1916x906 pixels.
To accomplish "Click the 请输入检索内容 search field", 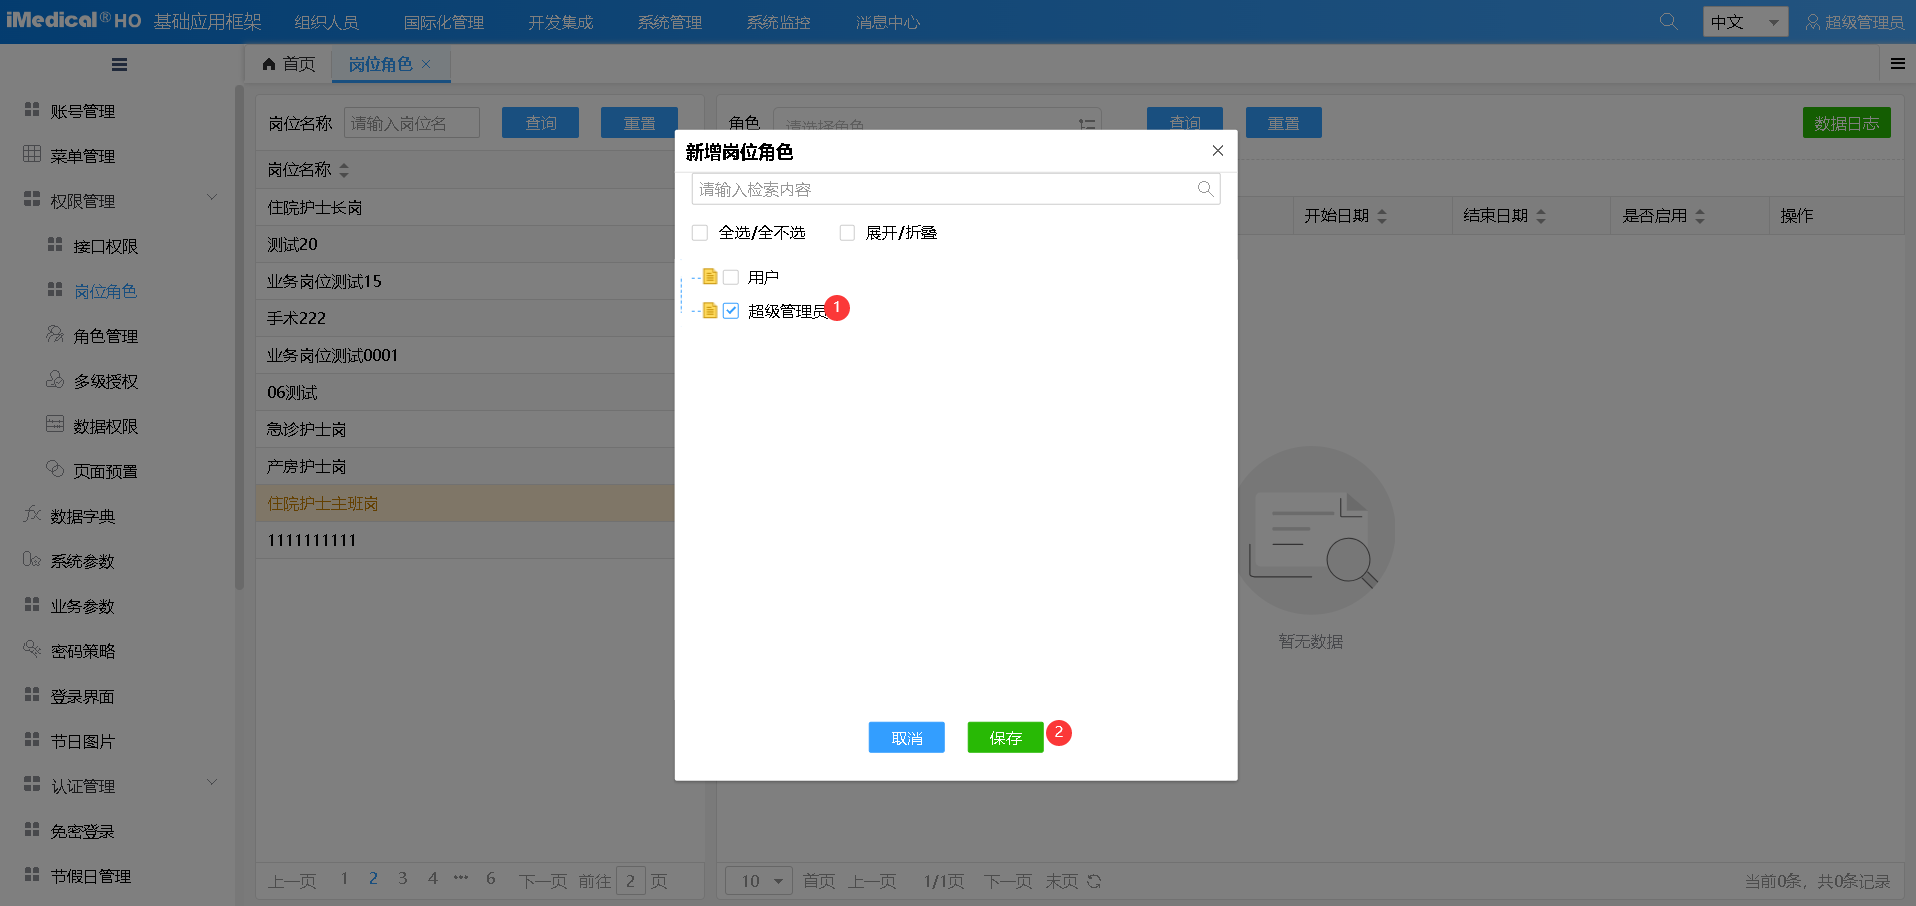I will click(940, 189).
